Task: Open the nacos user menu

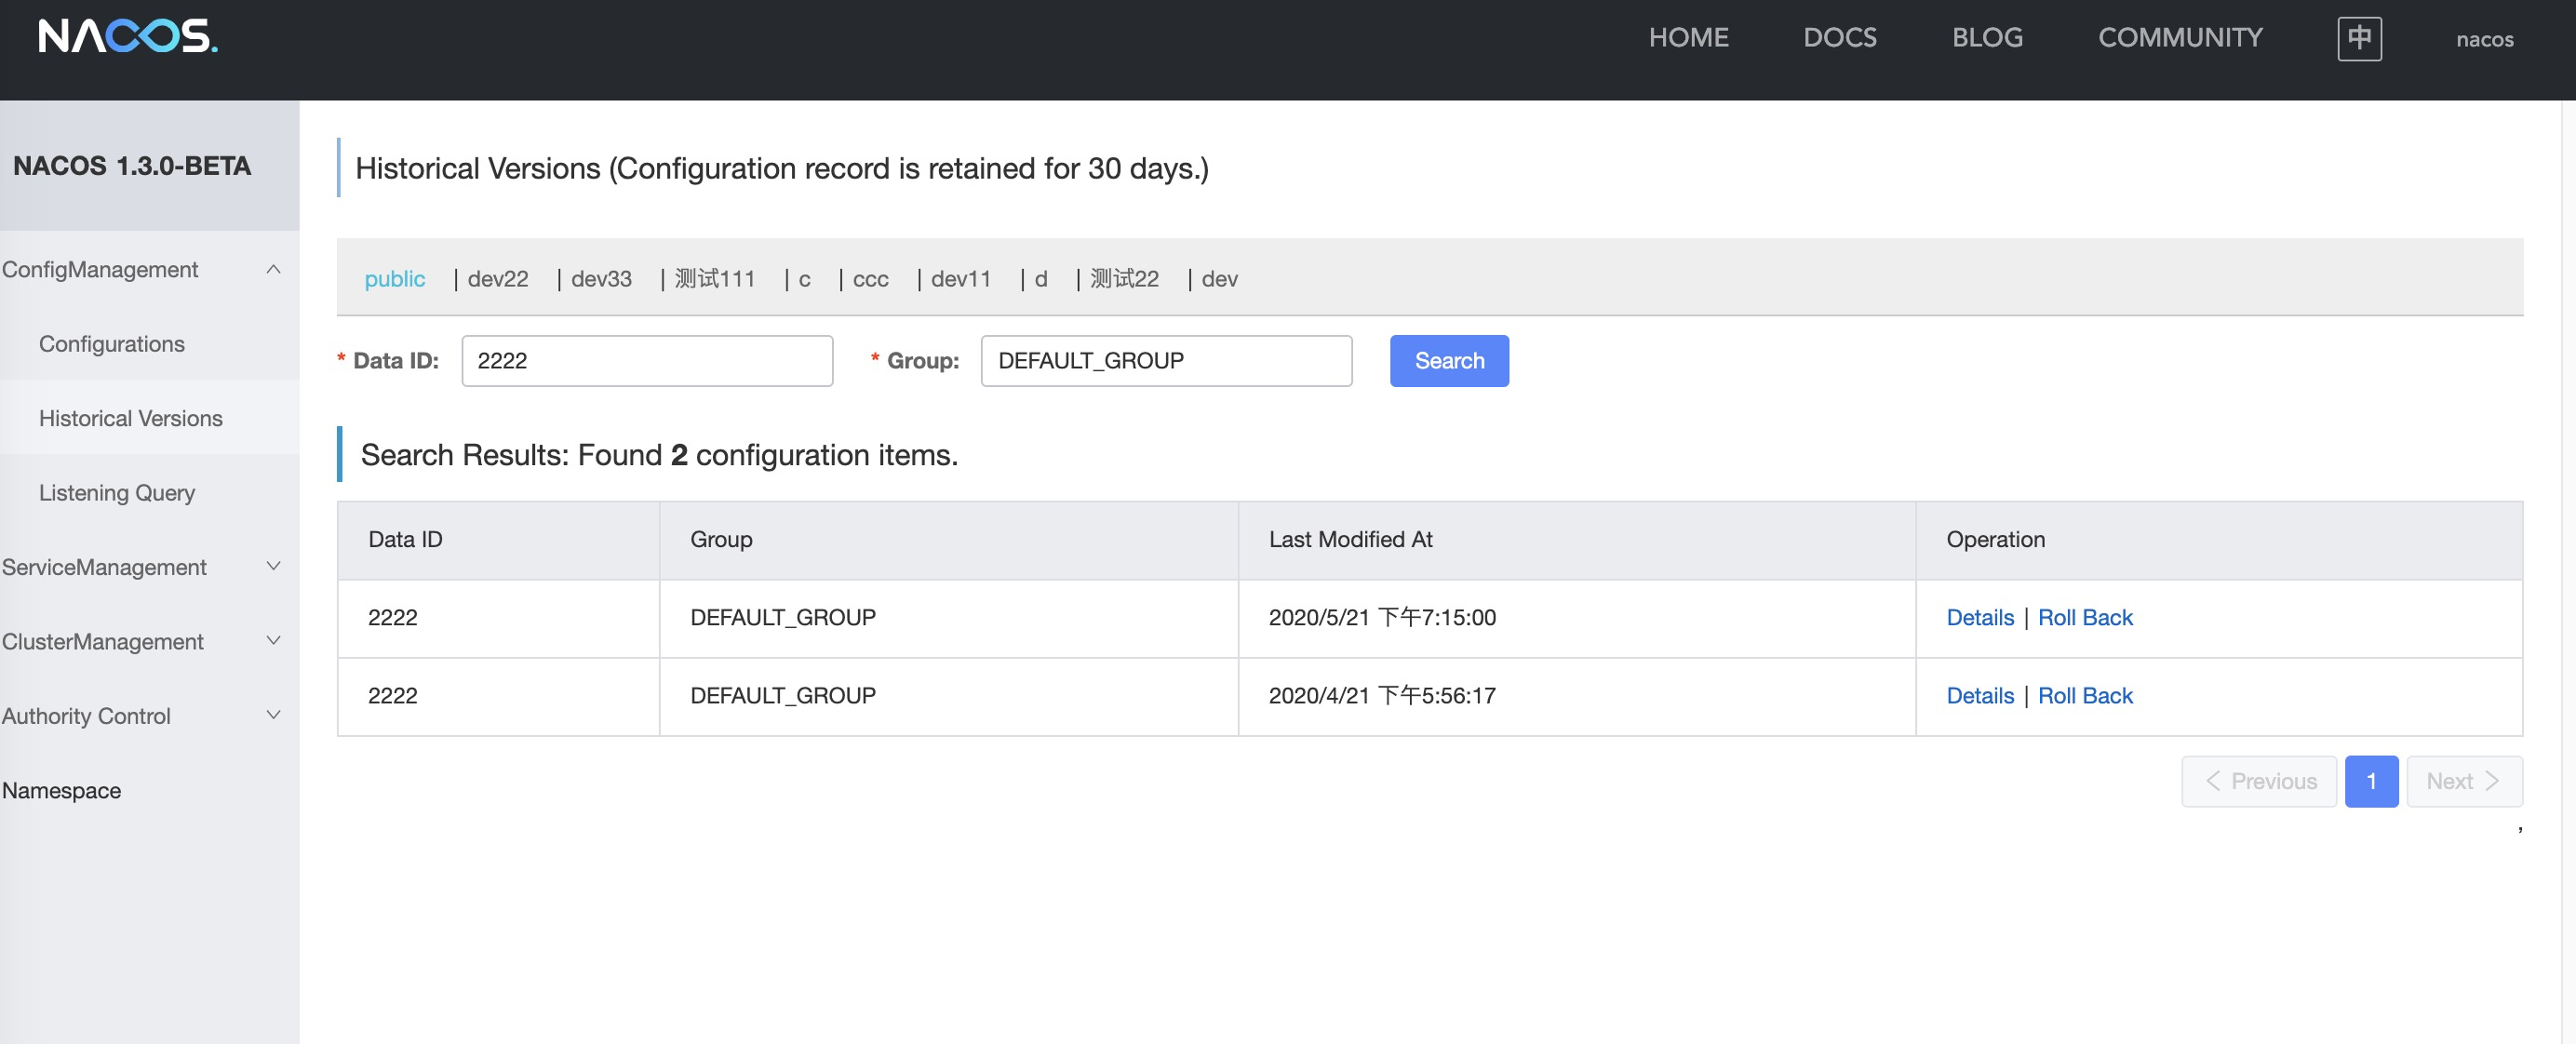Action: (x=2484, y=39)
